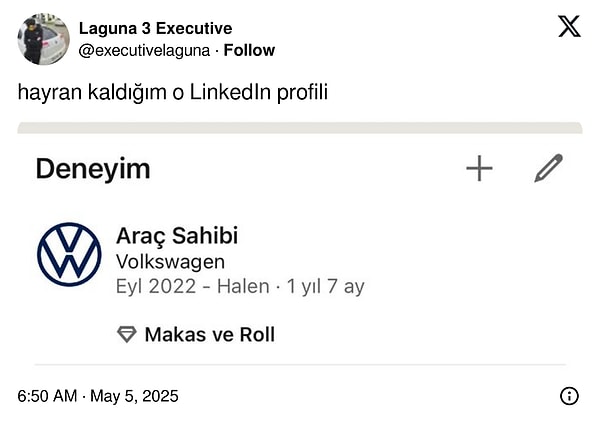The height and width of the screenshot is (426, 600).
Task: Select the Deneyim section heading
Action: click(93, 169)
